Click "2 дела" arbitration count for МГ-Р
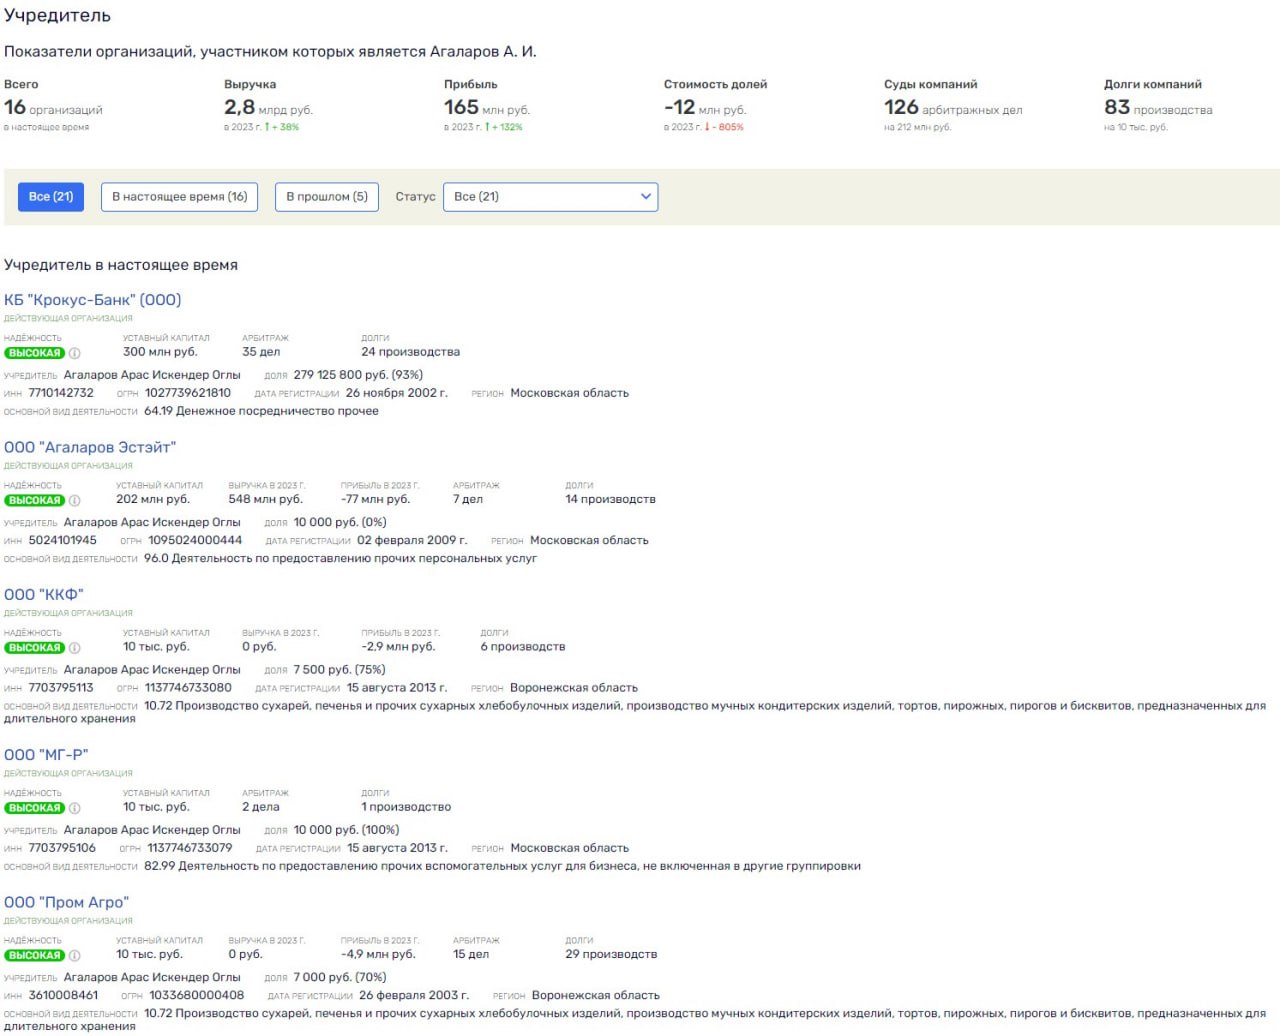 click(261, 807)
